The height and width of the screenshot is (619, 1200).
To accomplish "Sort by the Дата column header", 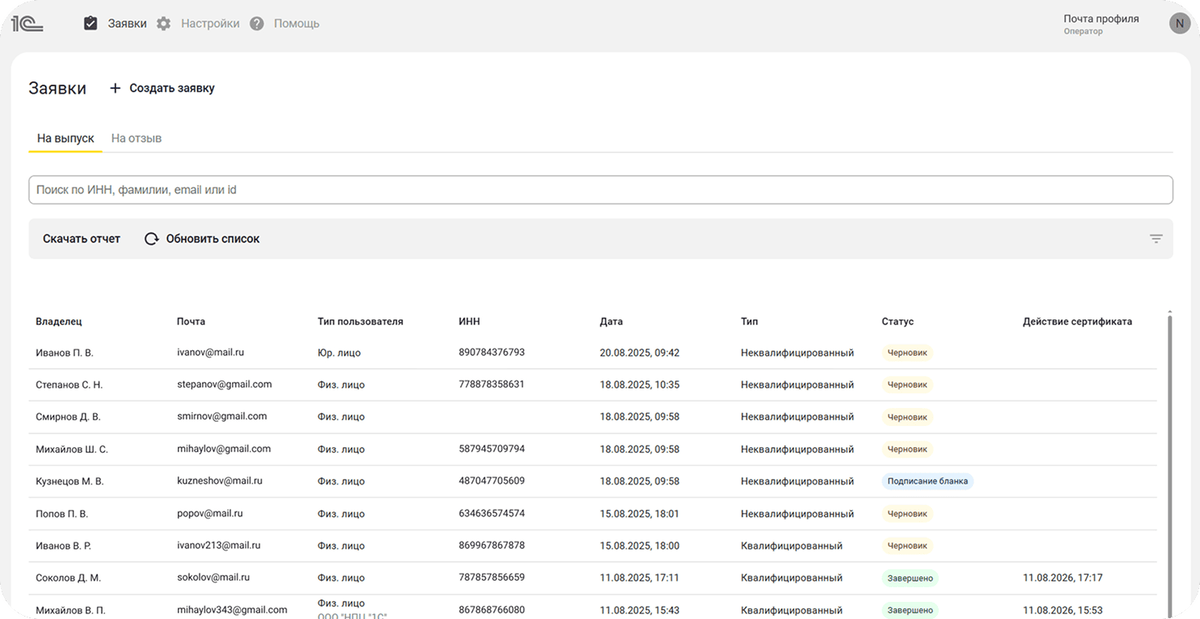I will (x=611, y=322).
